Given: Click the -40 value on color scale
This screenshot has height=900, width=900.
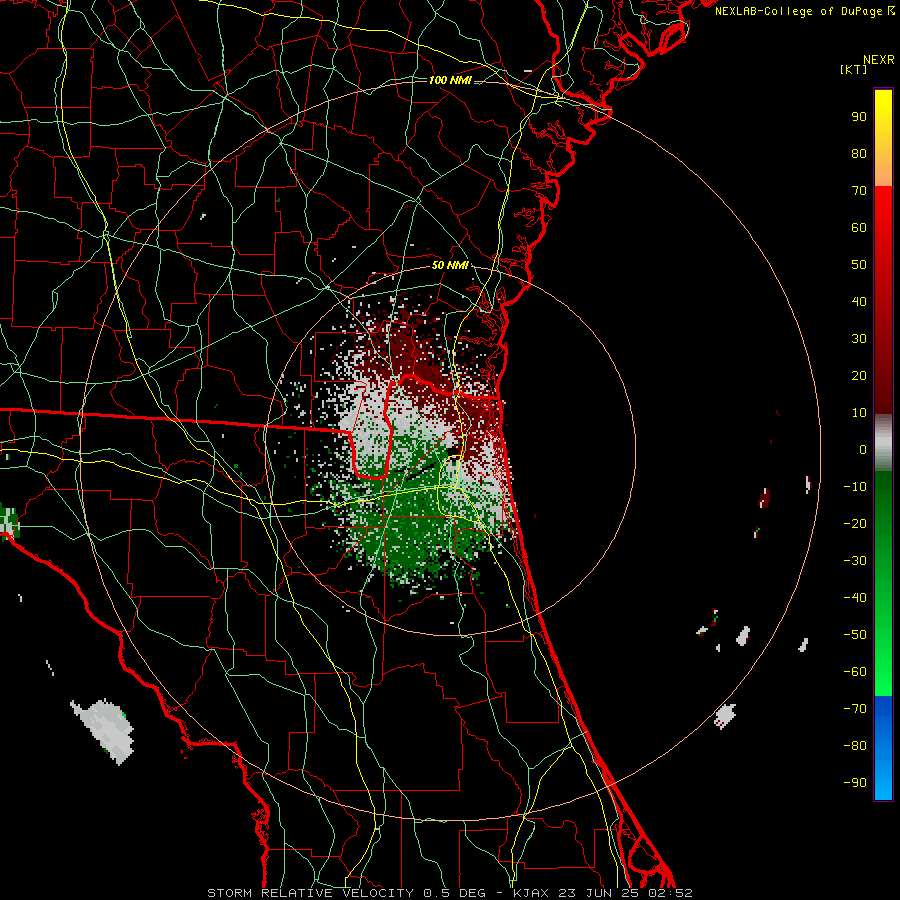Looking at the screenshot, I should (855, 598).
